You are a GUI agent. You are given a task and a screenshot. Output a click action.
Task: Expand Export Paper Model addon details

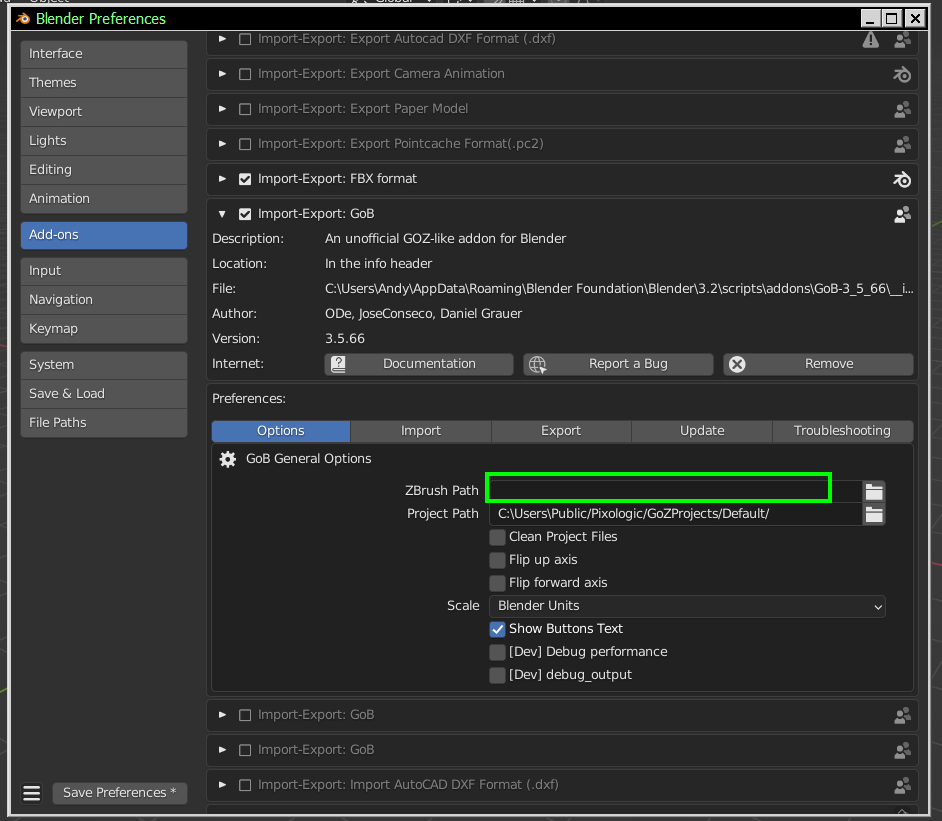point(222,109)
